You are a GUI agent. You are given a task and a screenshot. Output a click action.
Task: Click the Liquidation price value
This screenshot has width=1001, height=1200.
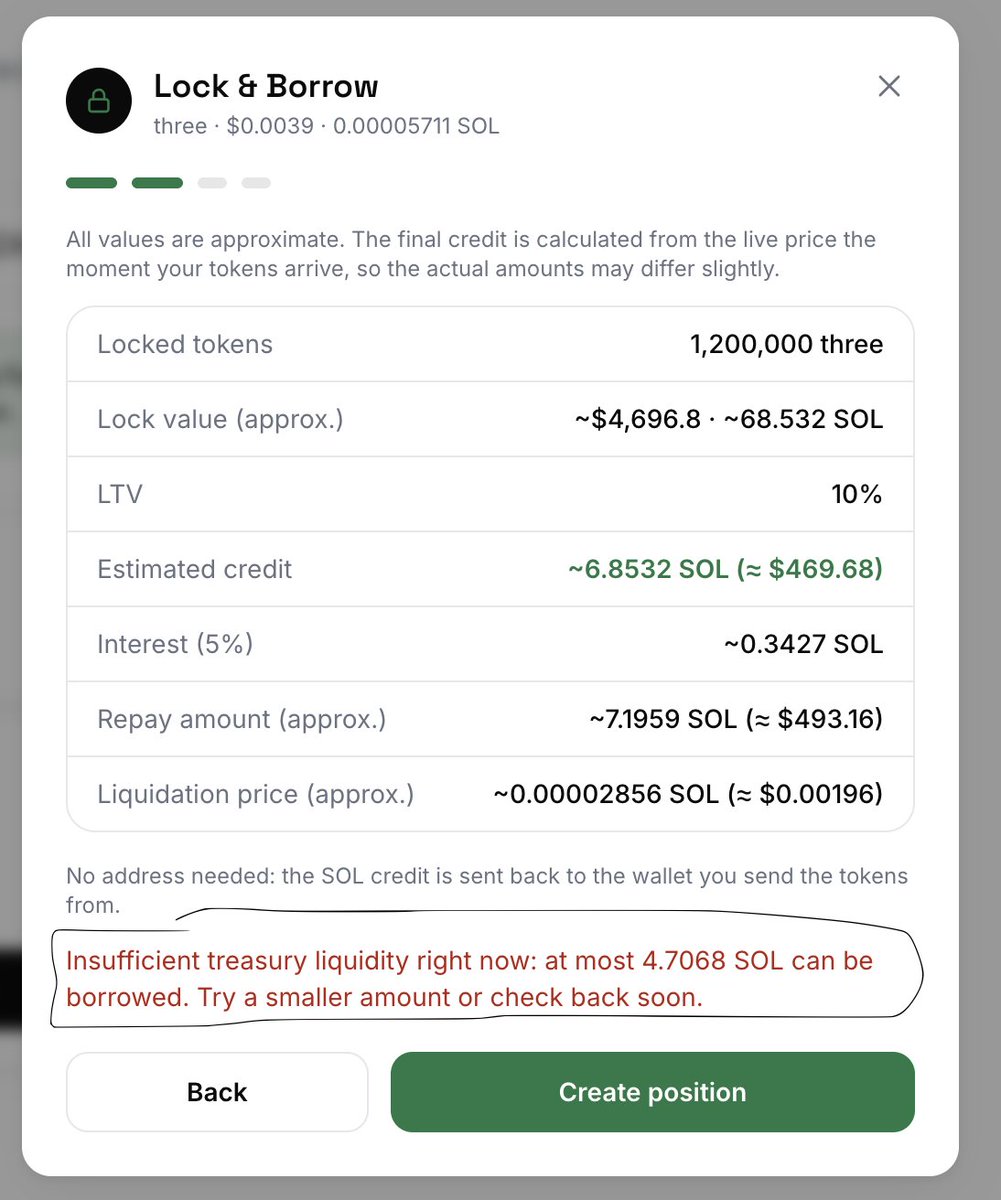click(688, 794)
